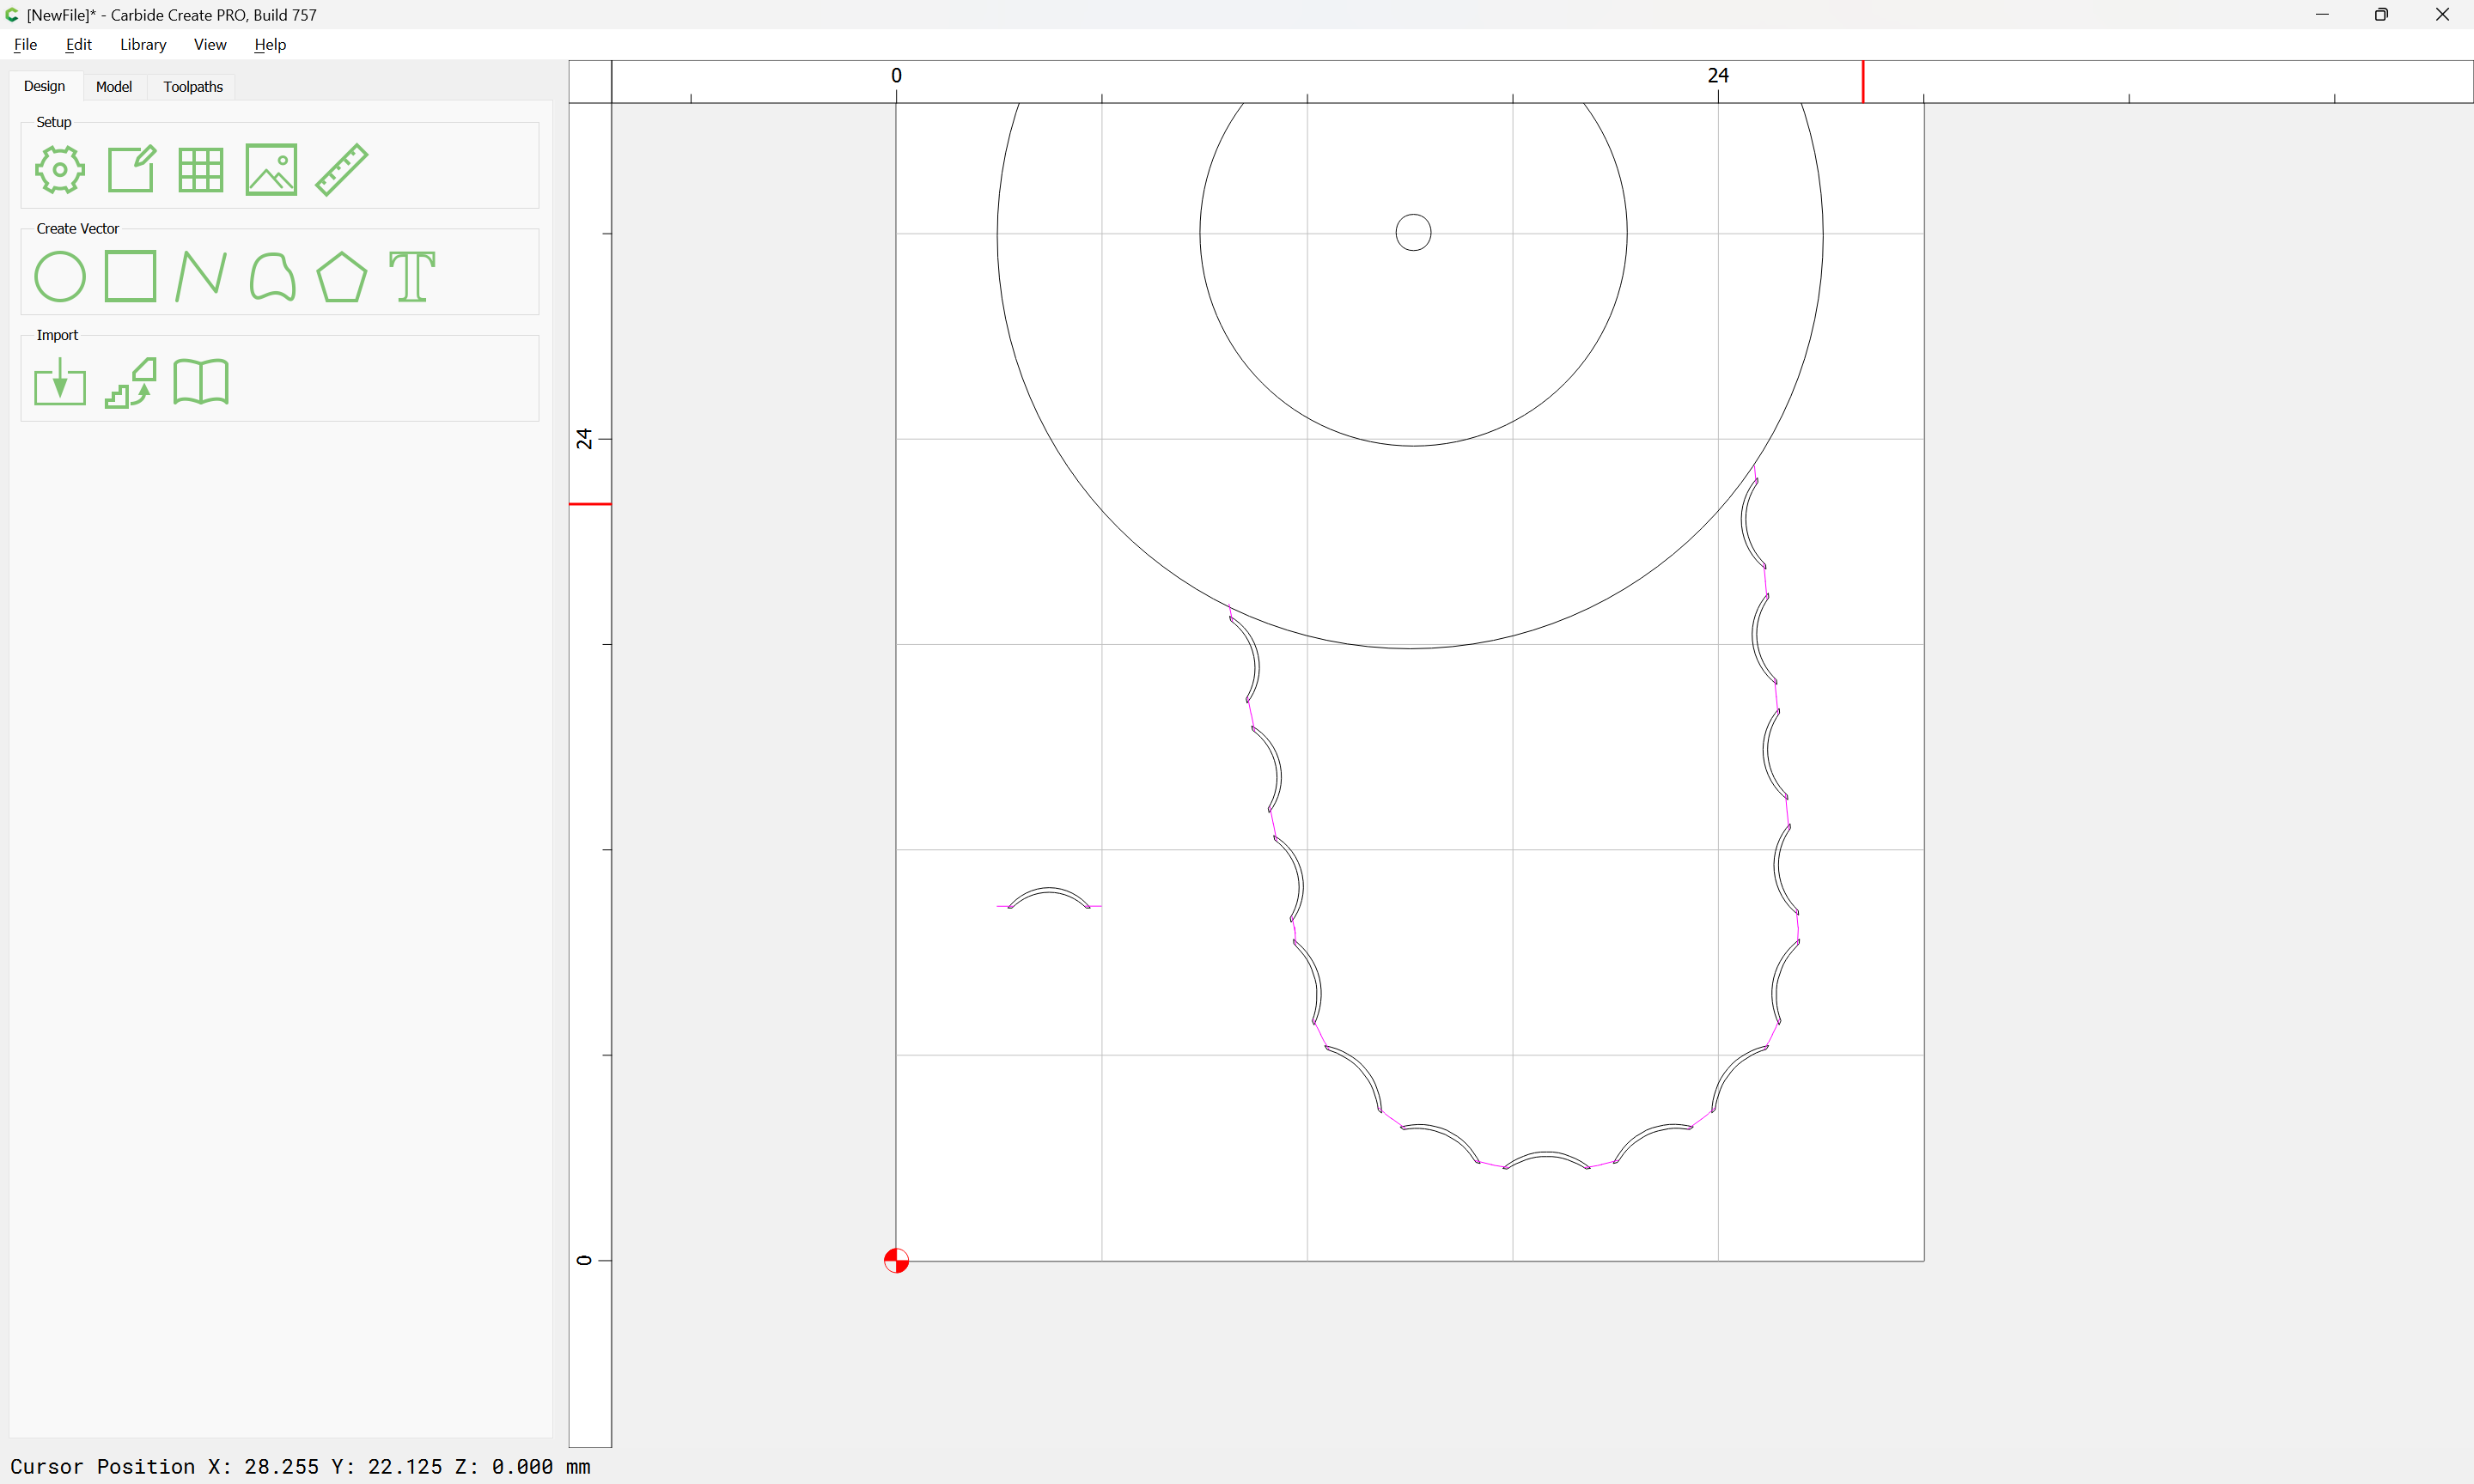Open the design library book icon
The width and height of the screenshot is (2474, 1484).
point(201,382)
